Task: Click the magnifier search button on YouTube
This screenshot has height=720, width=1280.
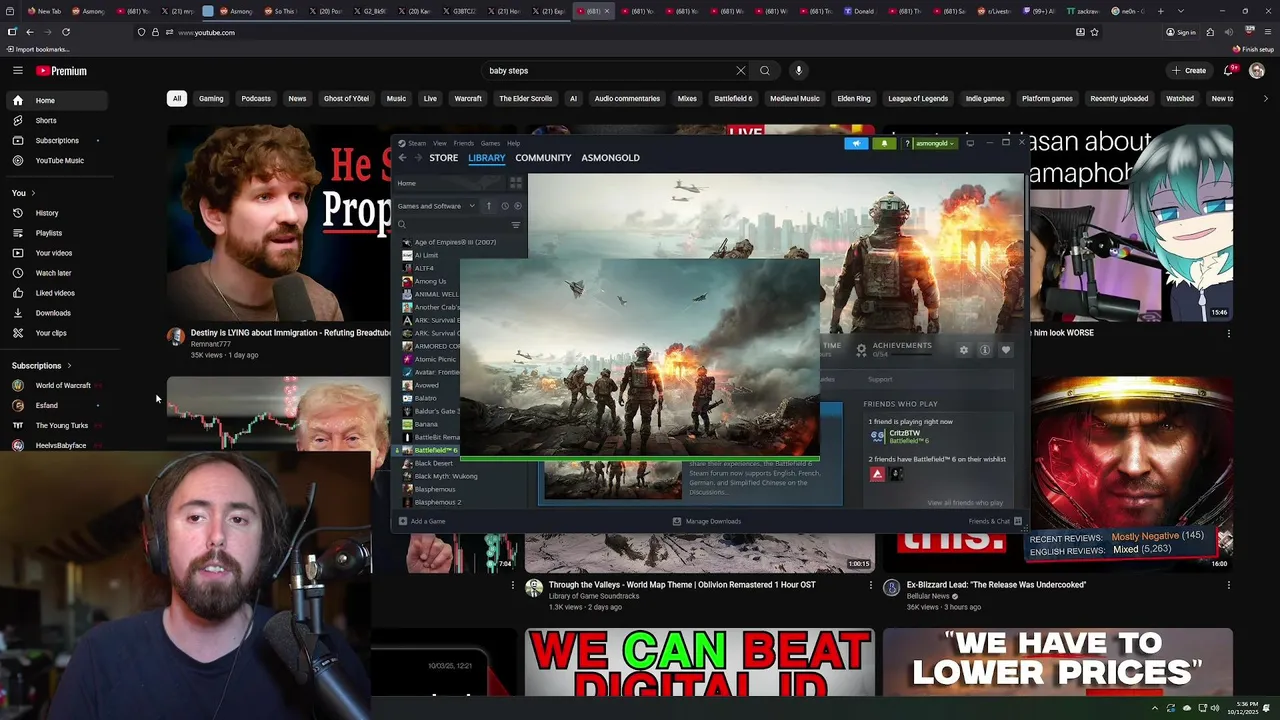Action: point(765,71)
